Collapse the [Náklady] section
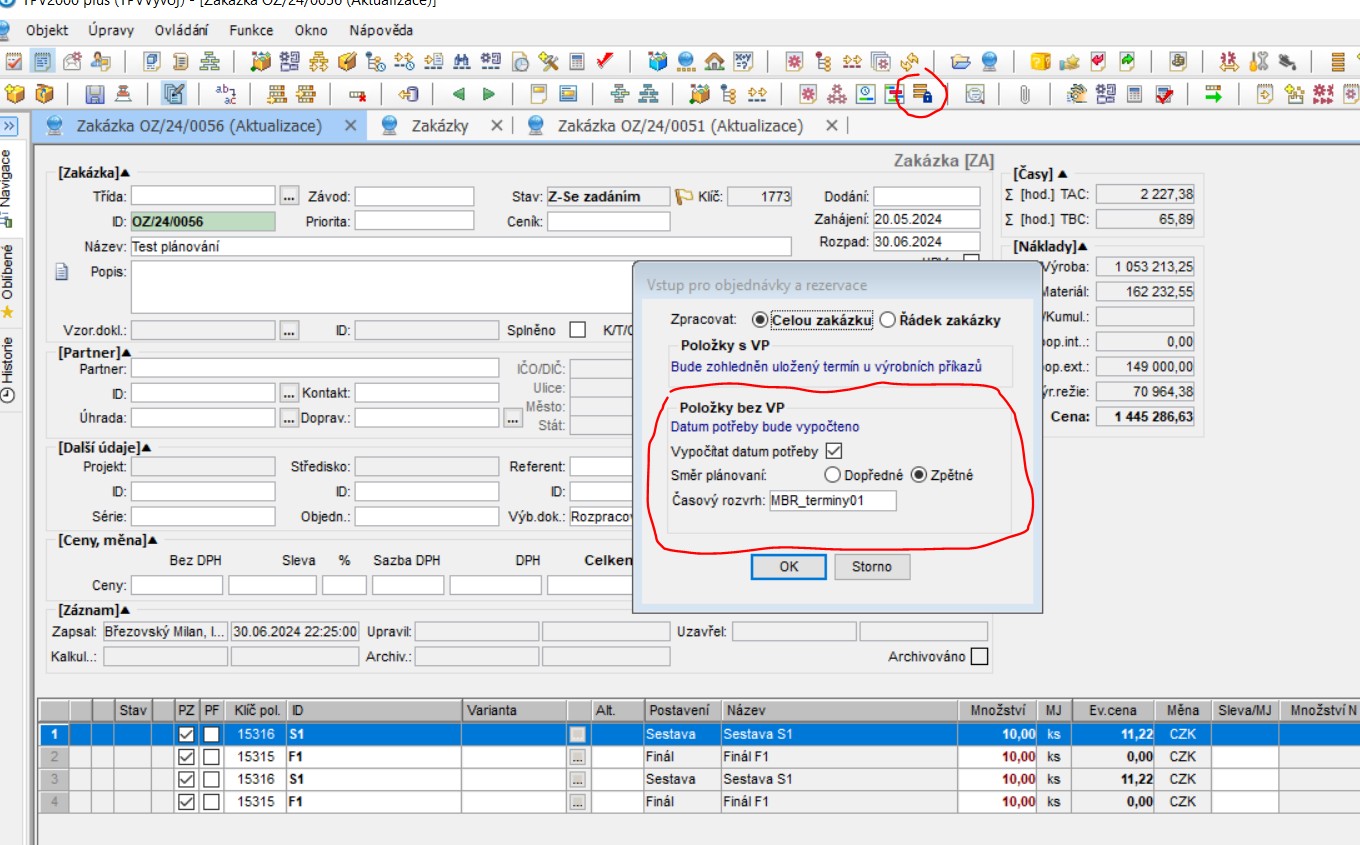Viewport: 1360px width, 845px height. [x=1083, y=245]
